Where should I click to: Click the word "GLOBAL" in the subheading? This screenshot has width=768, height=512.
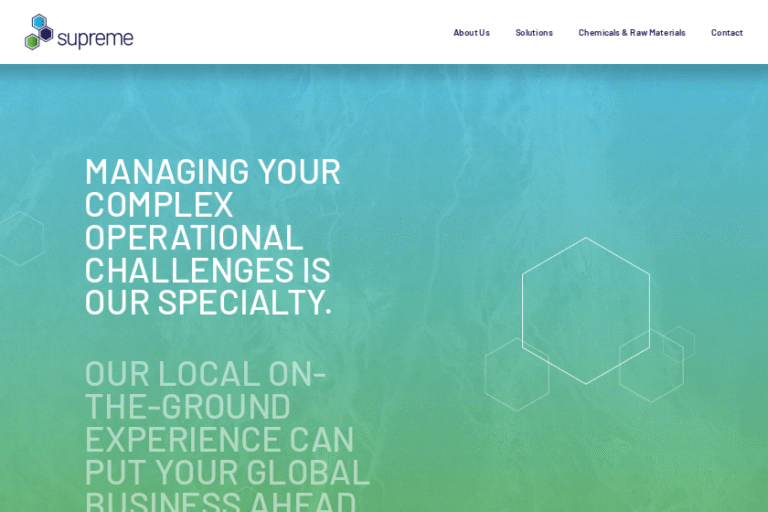308,472
